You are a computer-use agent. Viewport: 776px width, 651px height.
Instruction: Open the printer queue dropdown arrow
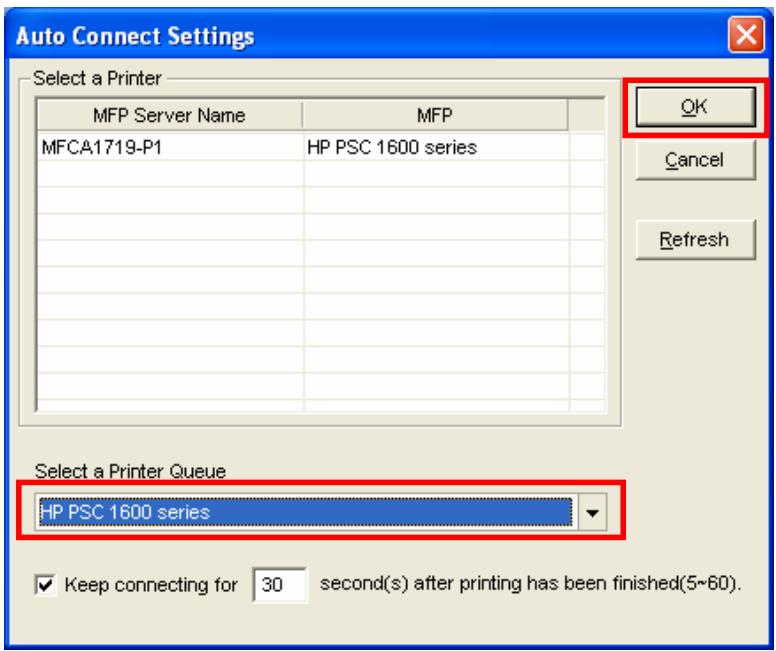592,512
